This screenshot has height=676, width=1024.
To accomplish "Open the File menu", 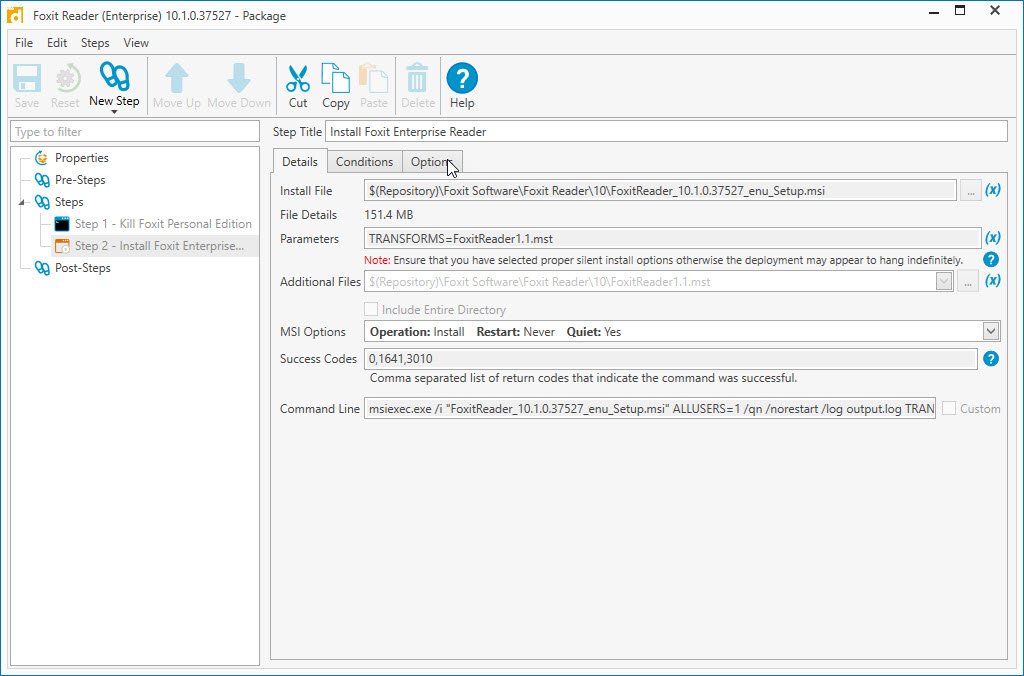I will (24, 42).
